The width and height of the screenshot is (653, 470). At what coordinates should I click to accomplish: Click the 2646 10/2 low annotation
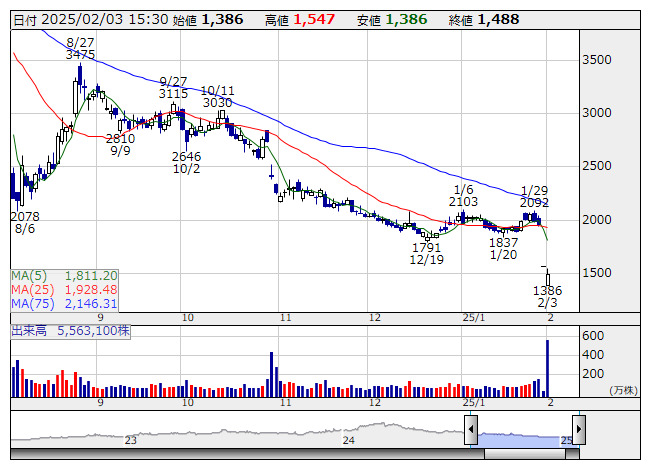tap(186, 162)
